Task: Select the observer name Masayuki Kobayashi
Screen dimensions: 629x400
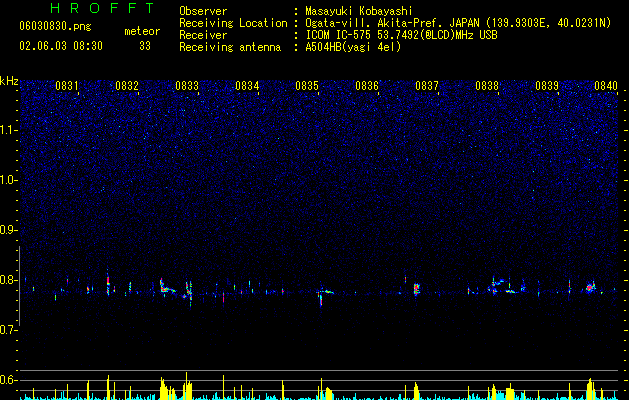Action: pyautogui.click(x=359, y=11)
